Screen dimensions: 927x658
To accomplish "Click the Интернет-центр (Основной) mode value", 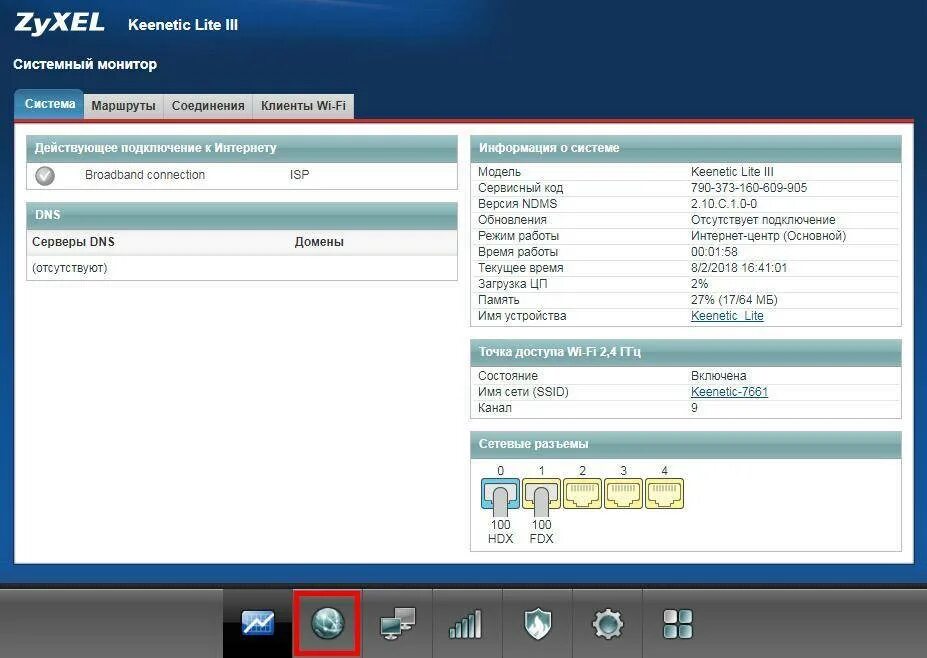I will (x=769, y=235).
